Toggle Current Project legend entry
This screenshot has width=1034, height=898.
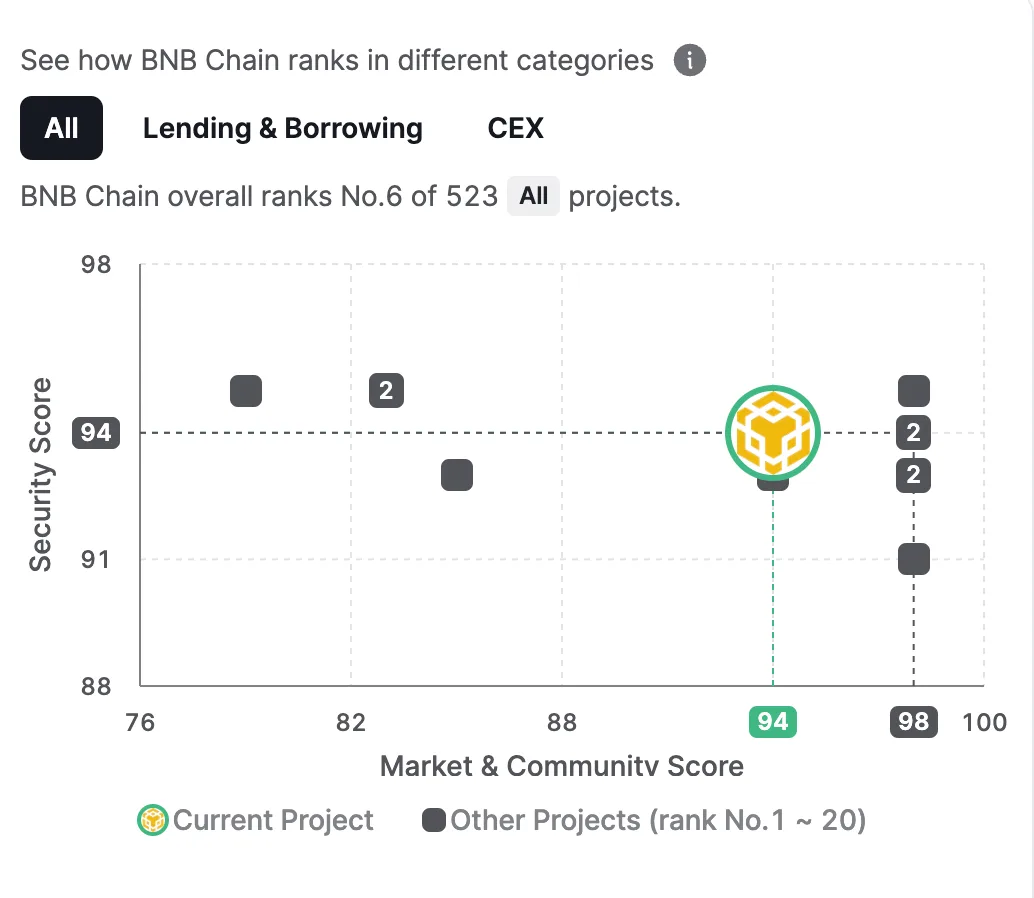(x=255, y=820)
